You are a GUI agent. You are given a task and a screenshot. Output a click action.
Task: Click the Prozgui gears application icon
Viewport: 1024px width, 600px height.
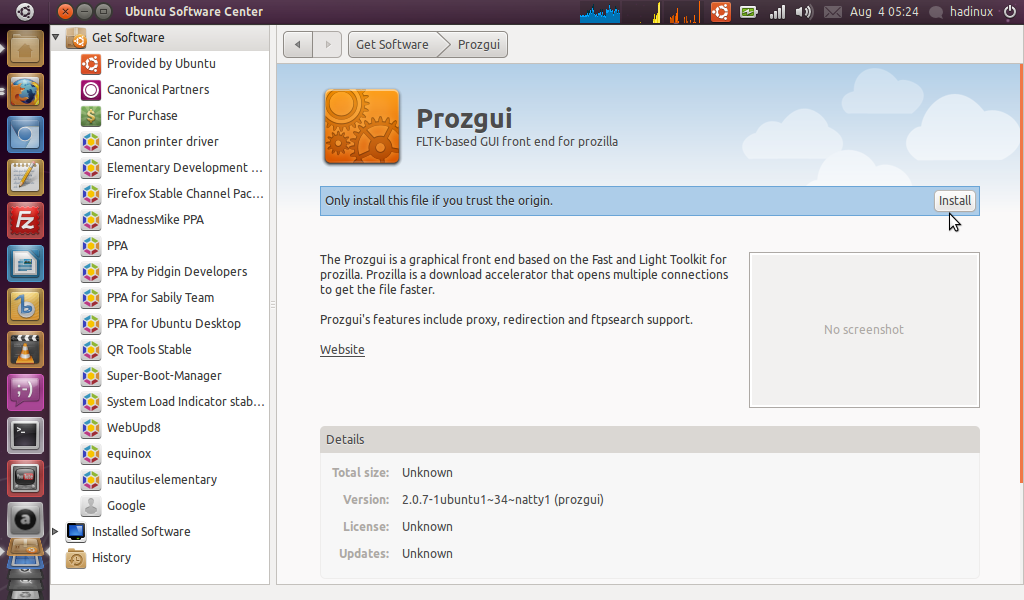click(x=362, y=127)
